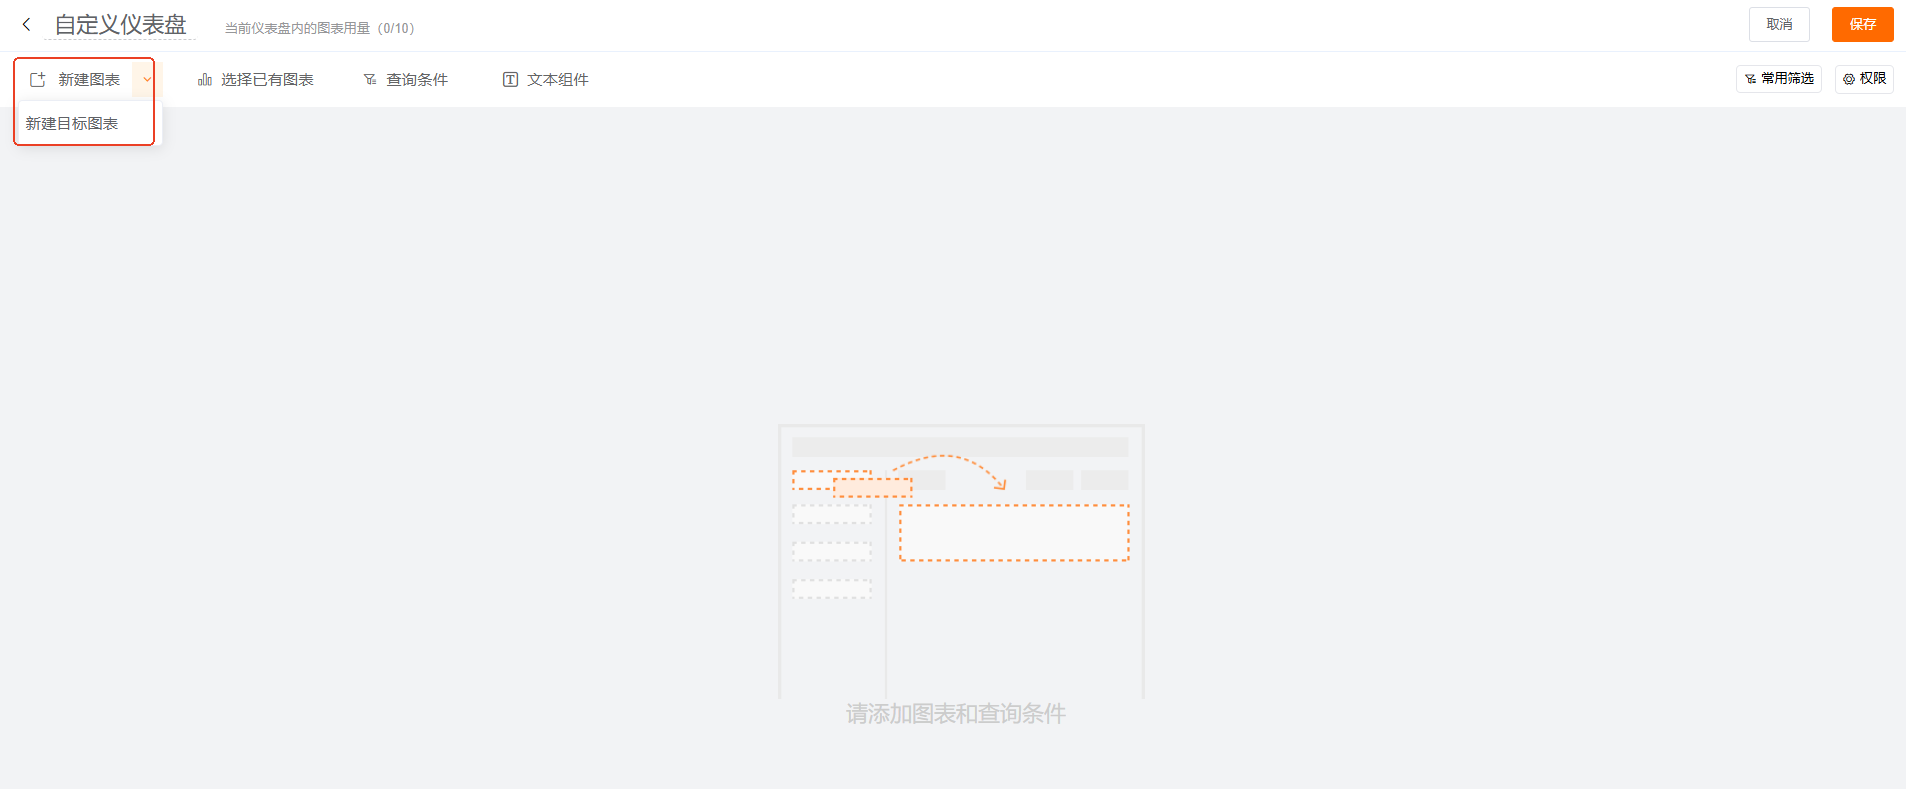Click the 取消 button
This screenshot has height=789, width=1906.
[x=1778, y=24]
